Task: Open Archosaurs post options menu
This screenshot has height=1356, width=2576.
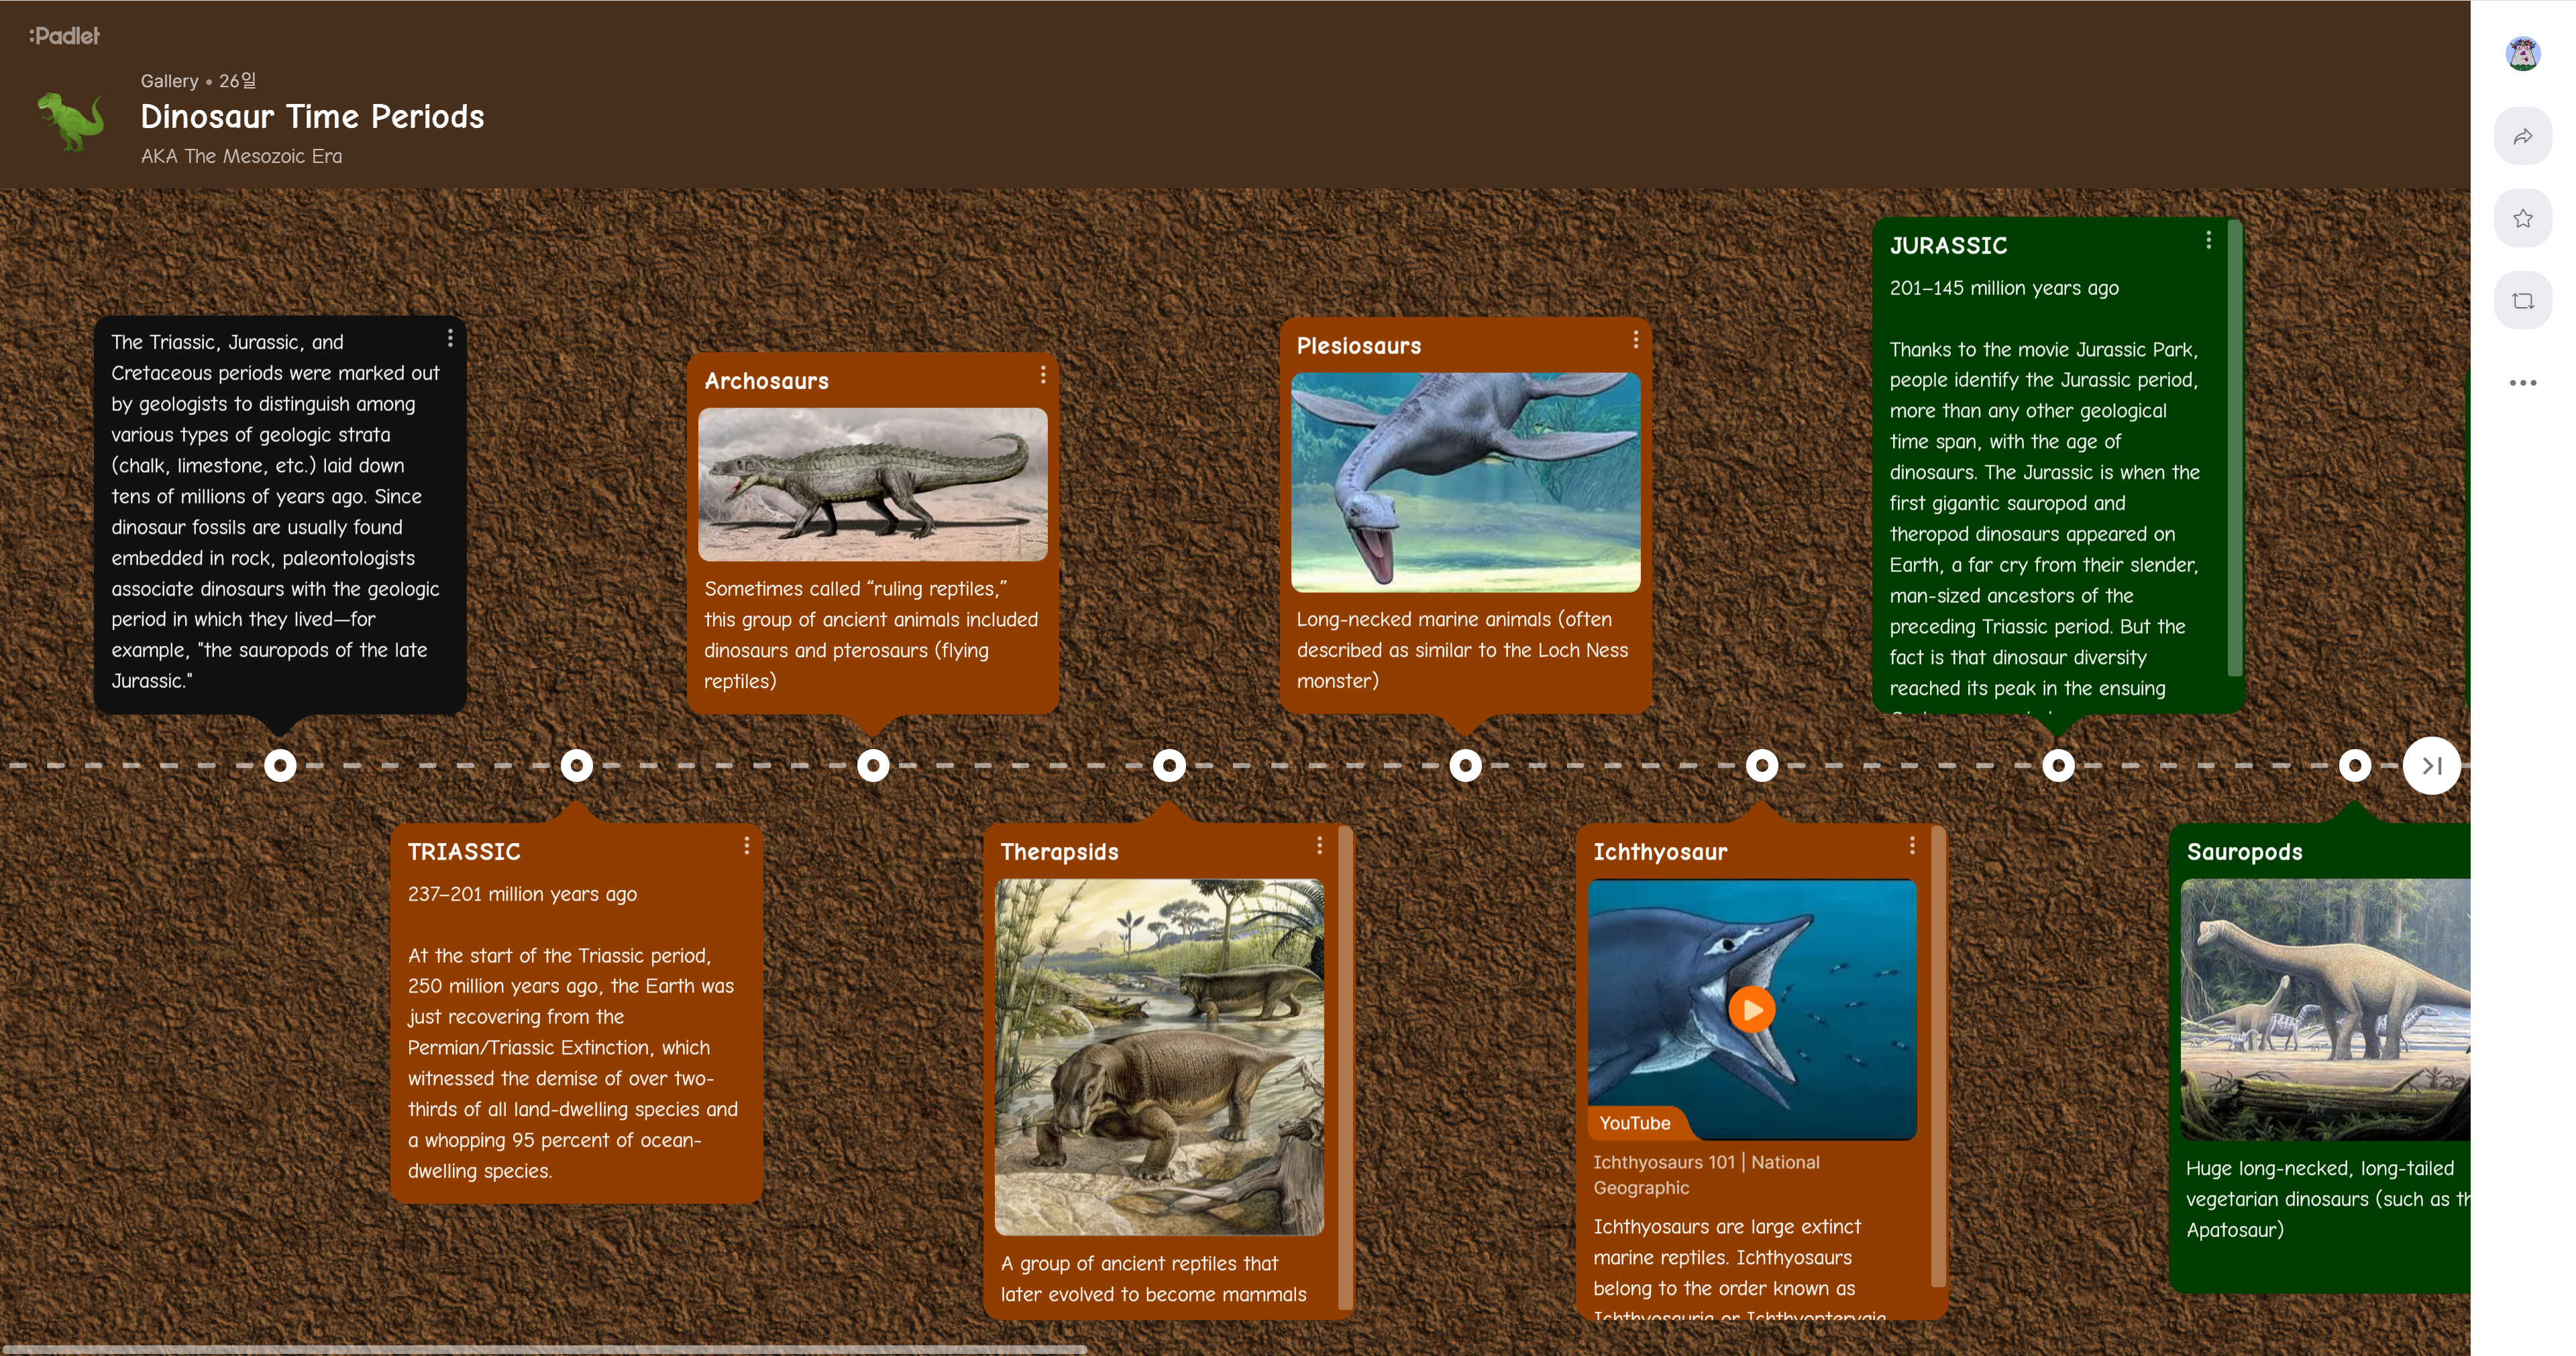Action: click(1043, 375)
